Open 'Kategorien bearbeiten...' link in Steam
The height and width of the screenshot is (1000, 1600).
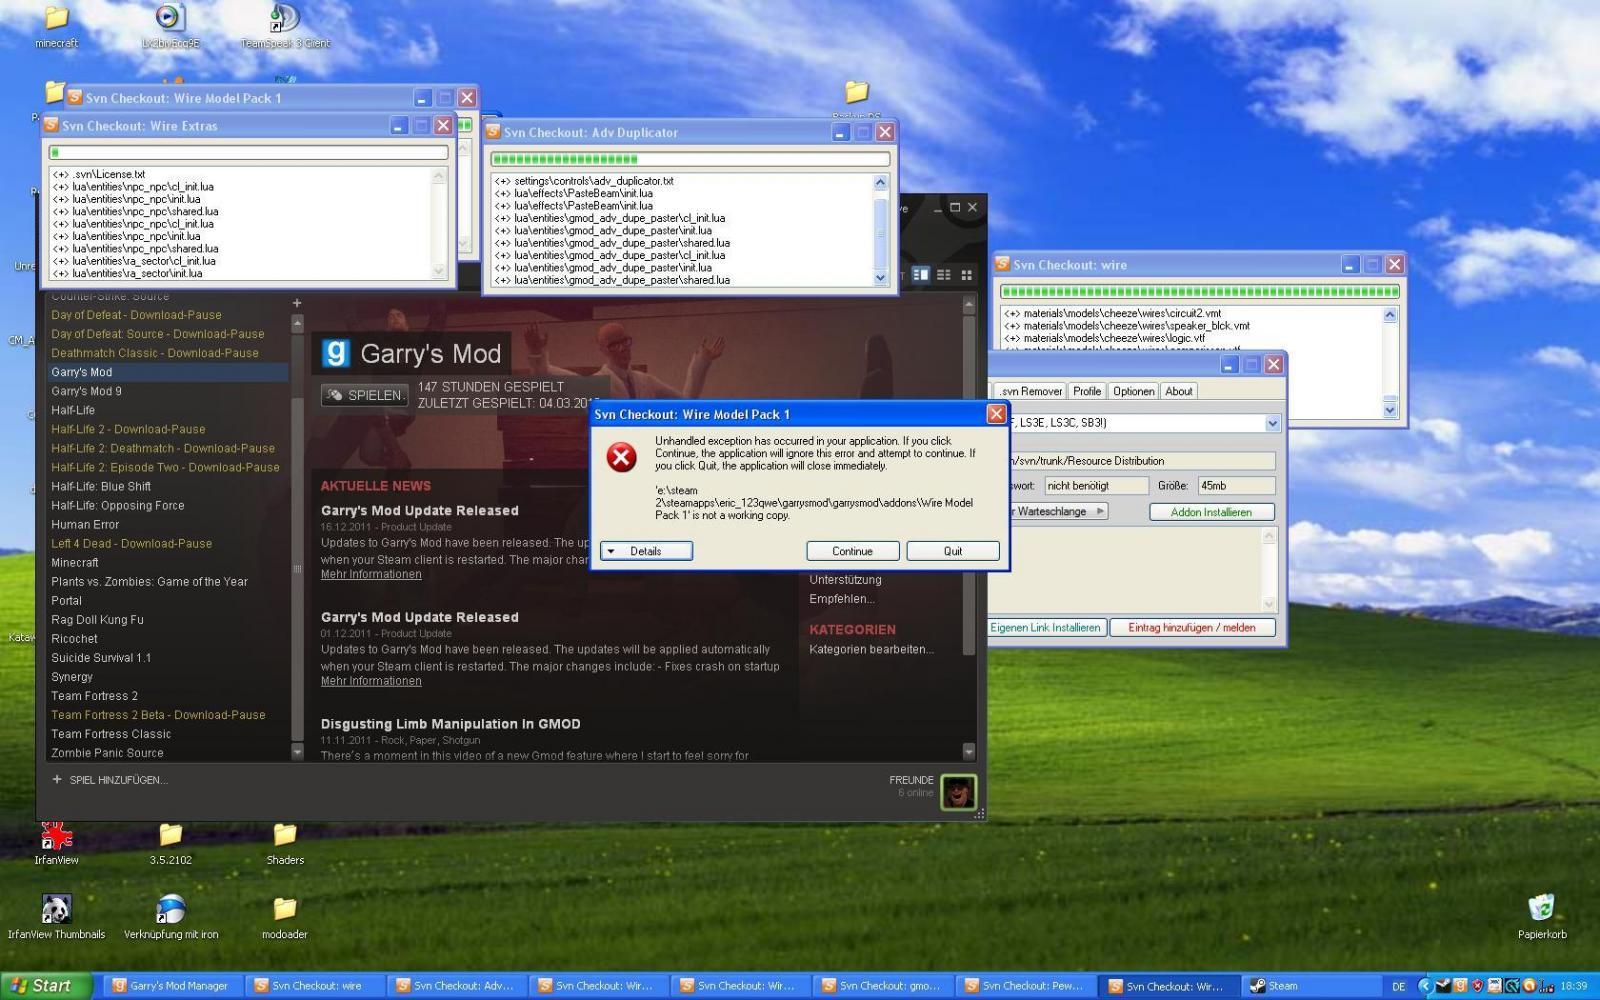point(871,649)
